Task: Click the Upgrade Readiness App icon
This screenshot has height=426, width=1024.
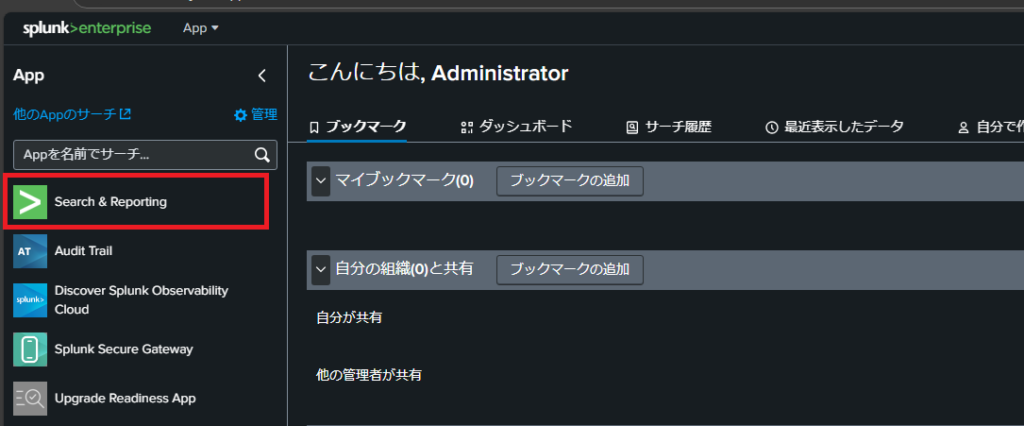Action: tap(31, 398)
